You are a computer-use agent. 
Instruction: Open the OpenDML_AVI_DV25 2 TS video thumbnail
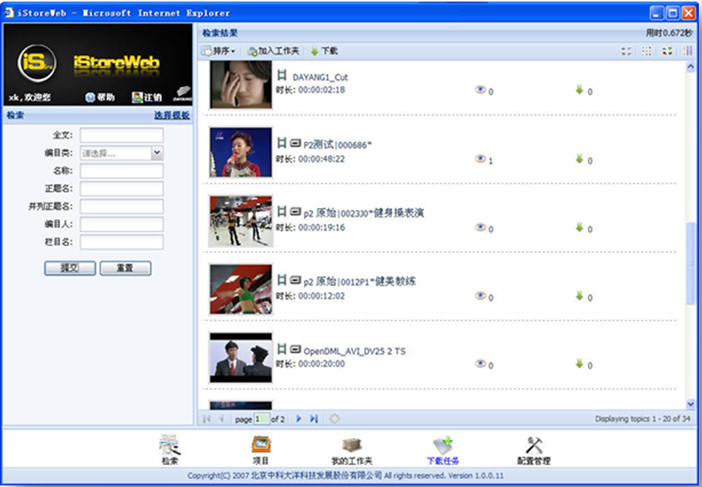pyautogui.click(x=241, y=358)
